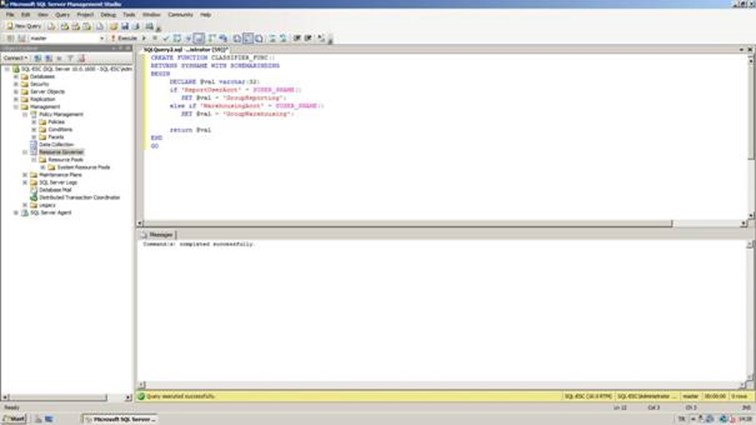756x425 pixels.
Task: Select the SQLQuery2.sql editor tab
Action: [186, 50]
